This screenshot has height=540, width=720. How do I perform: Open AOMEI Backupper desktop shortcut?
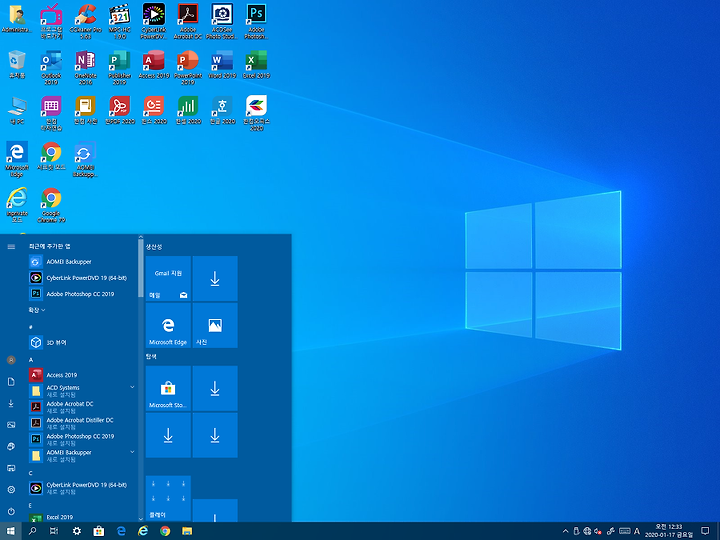coord(85,159)
